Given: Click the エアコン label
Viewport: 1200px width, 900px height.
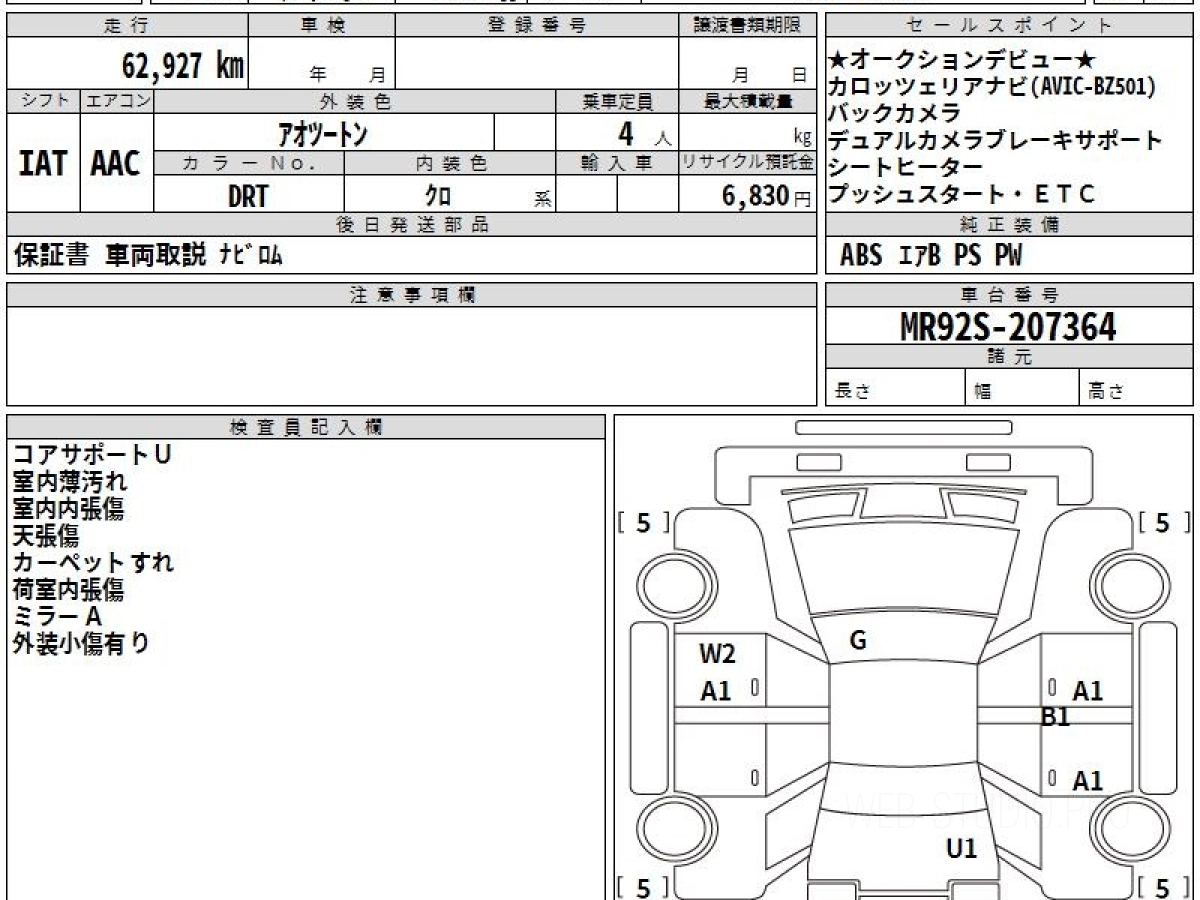Looking at the screenshot, I should [x=117, y=101].
